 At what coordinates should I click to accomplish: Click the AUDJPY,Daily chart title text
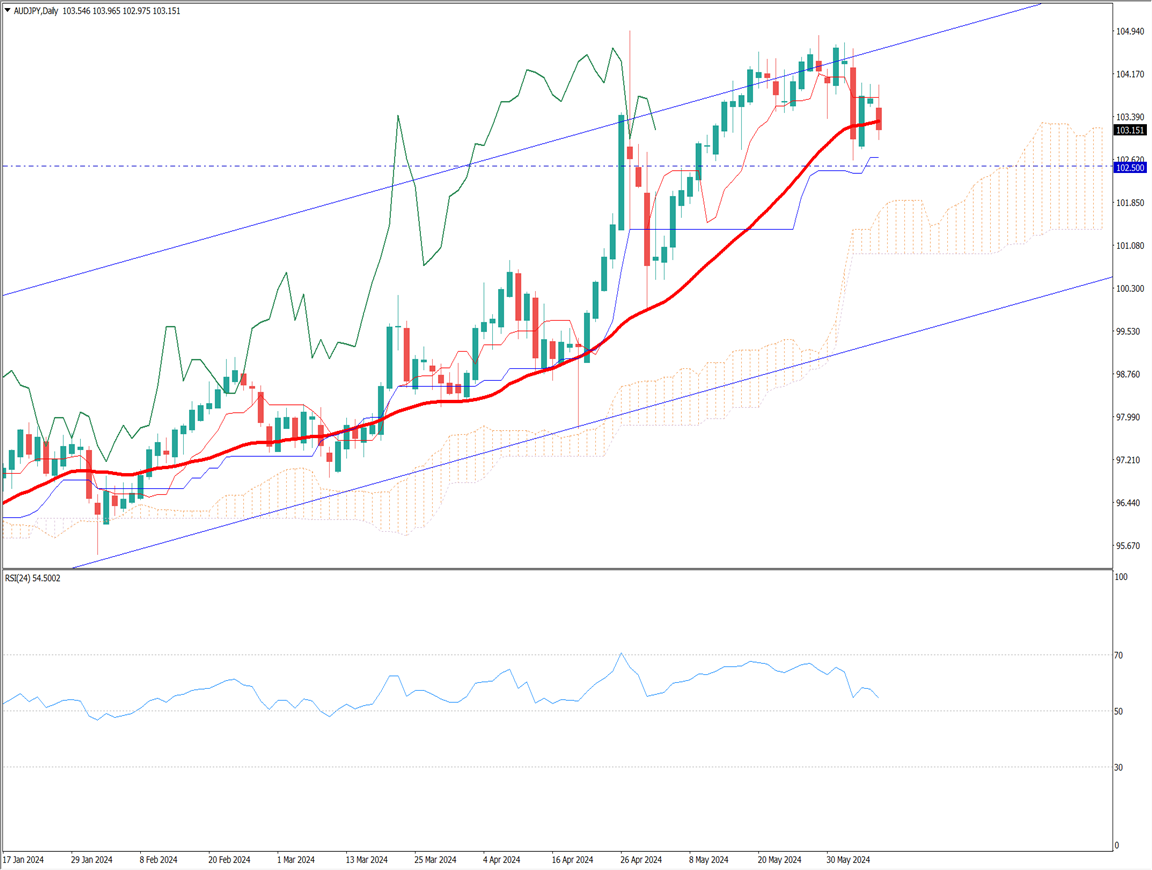(x=36, y=10)
